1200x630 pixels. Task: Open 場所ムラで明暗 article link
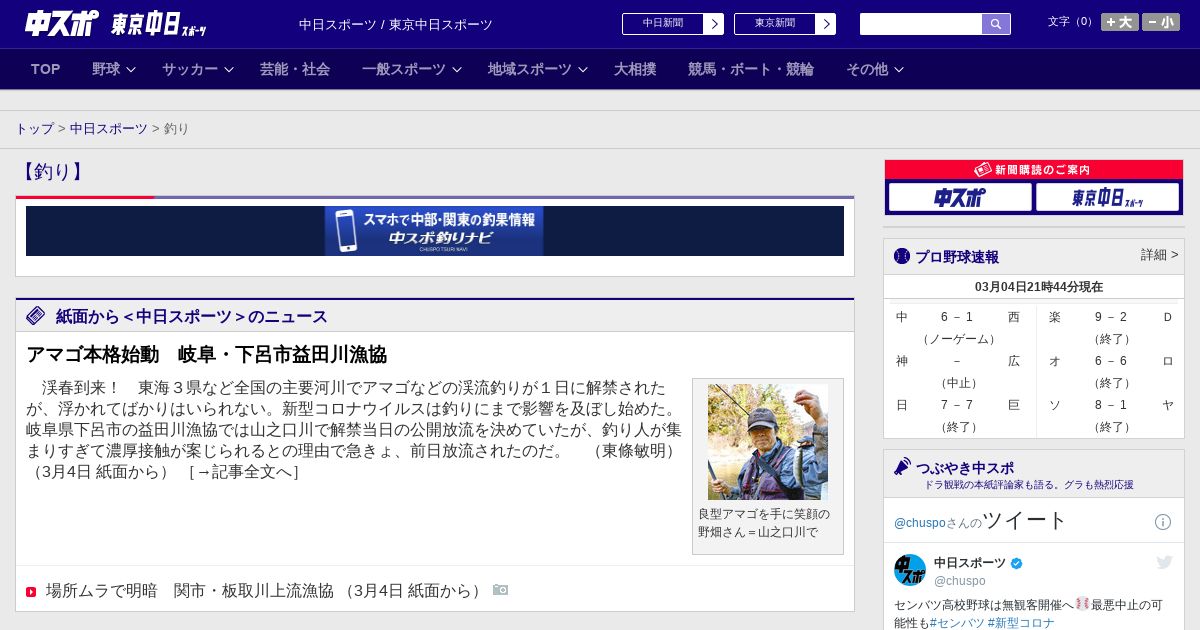(x=265, y=591)
